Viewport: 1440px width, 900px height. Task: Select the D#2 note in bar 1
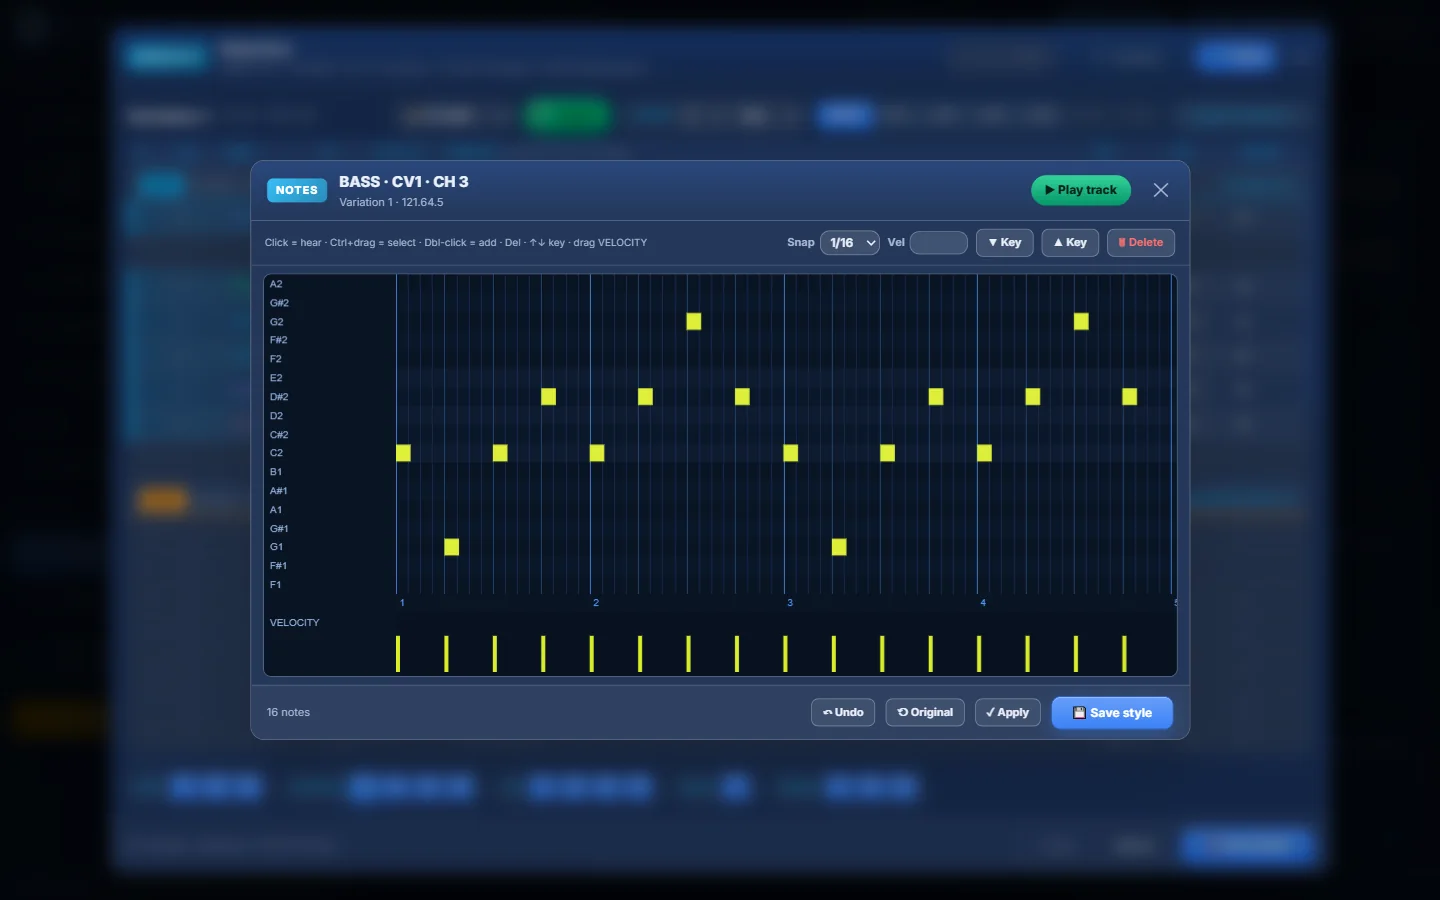(x=549, y=397)
